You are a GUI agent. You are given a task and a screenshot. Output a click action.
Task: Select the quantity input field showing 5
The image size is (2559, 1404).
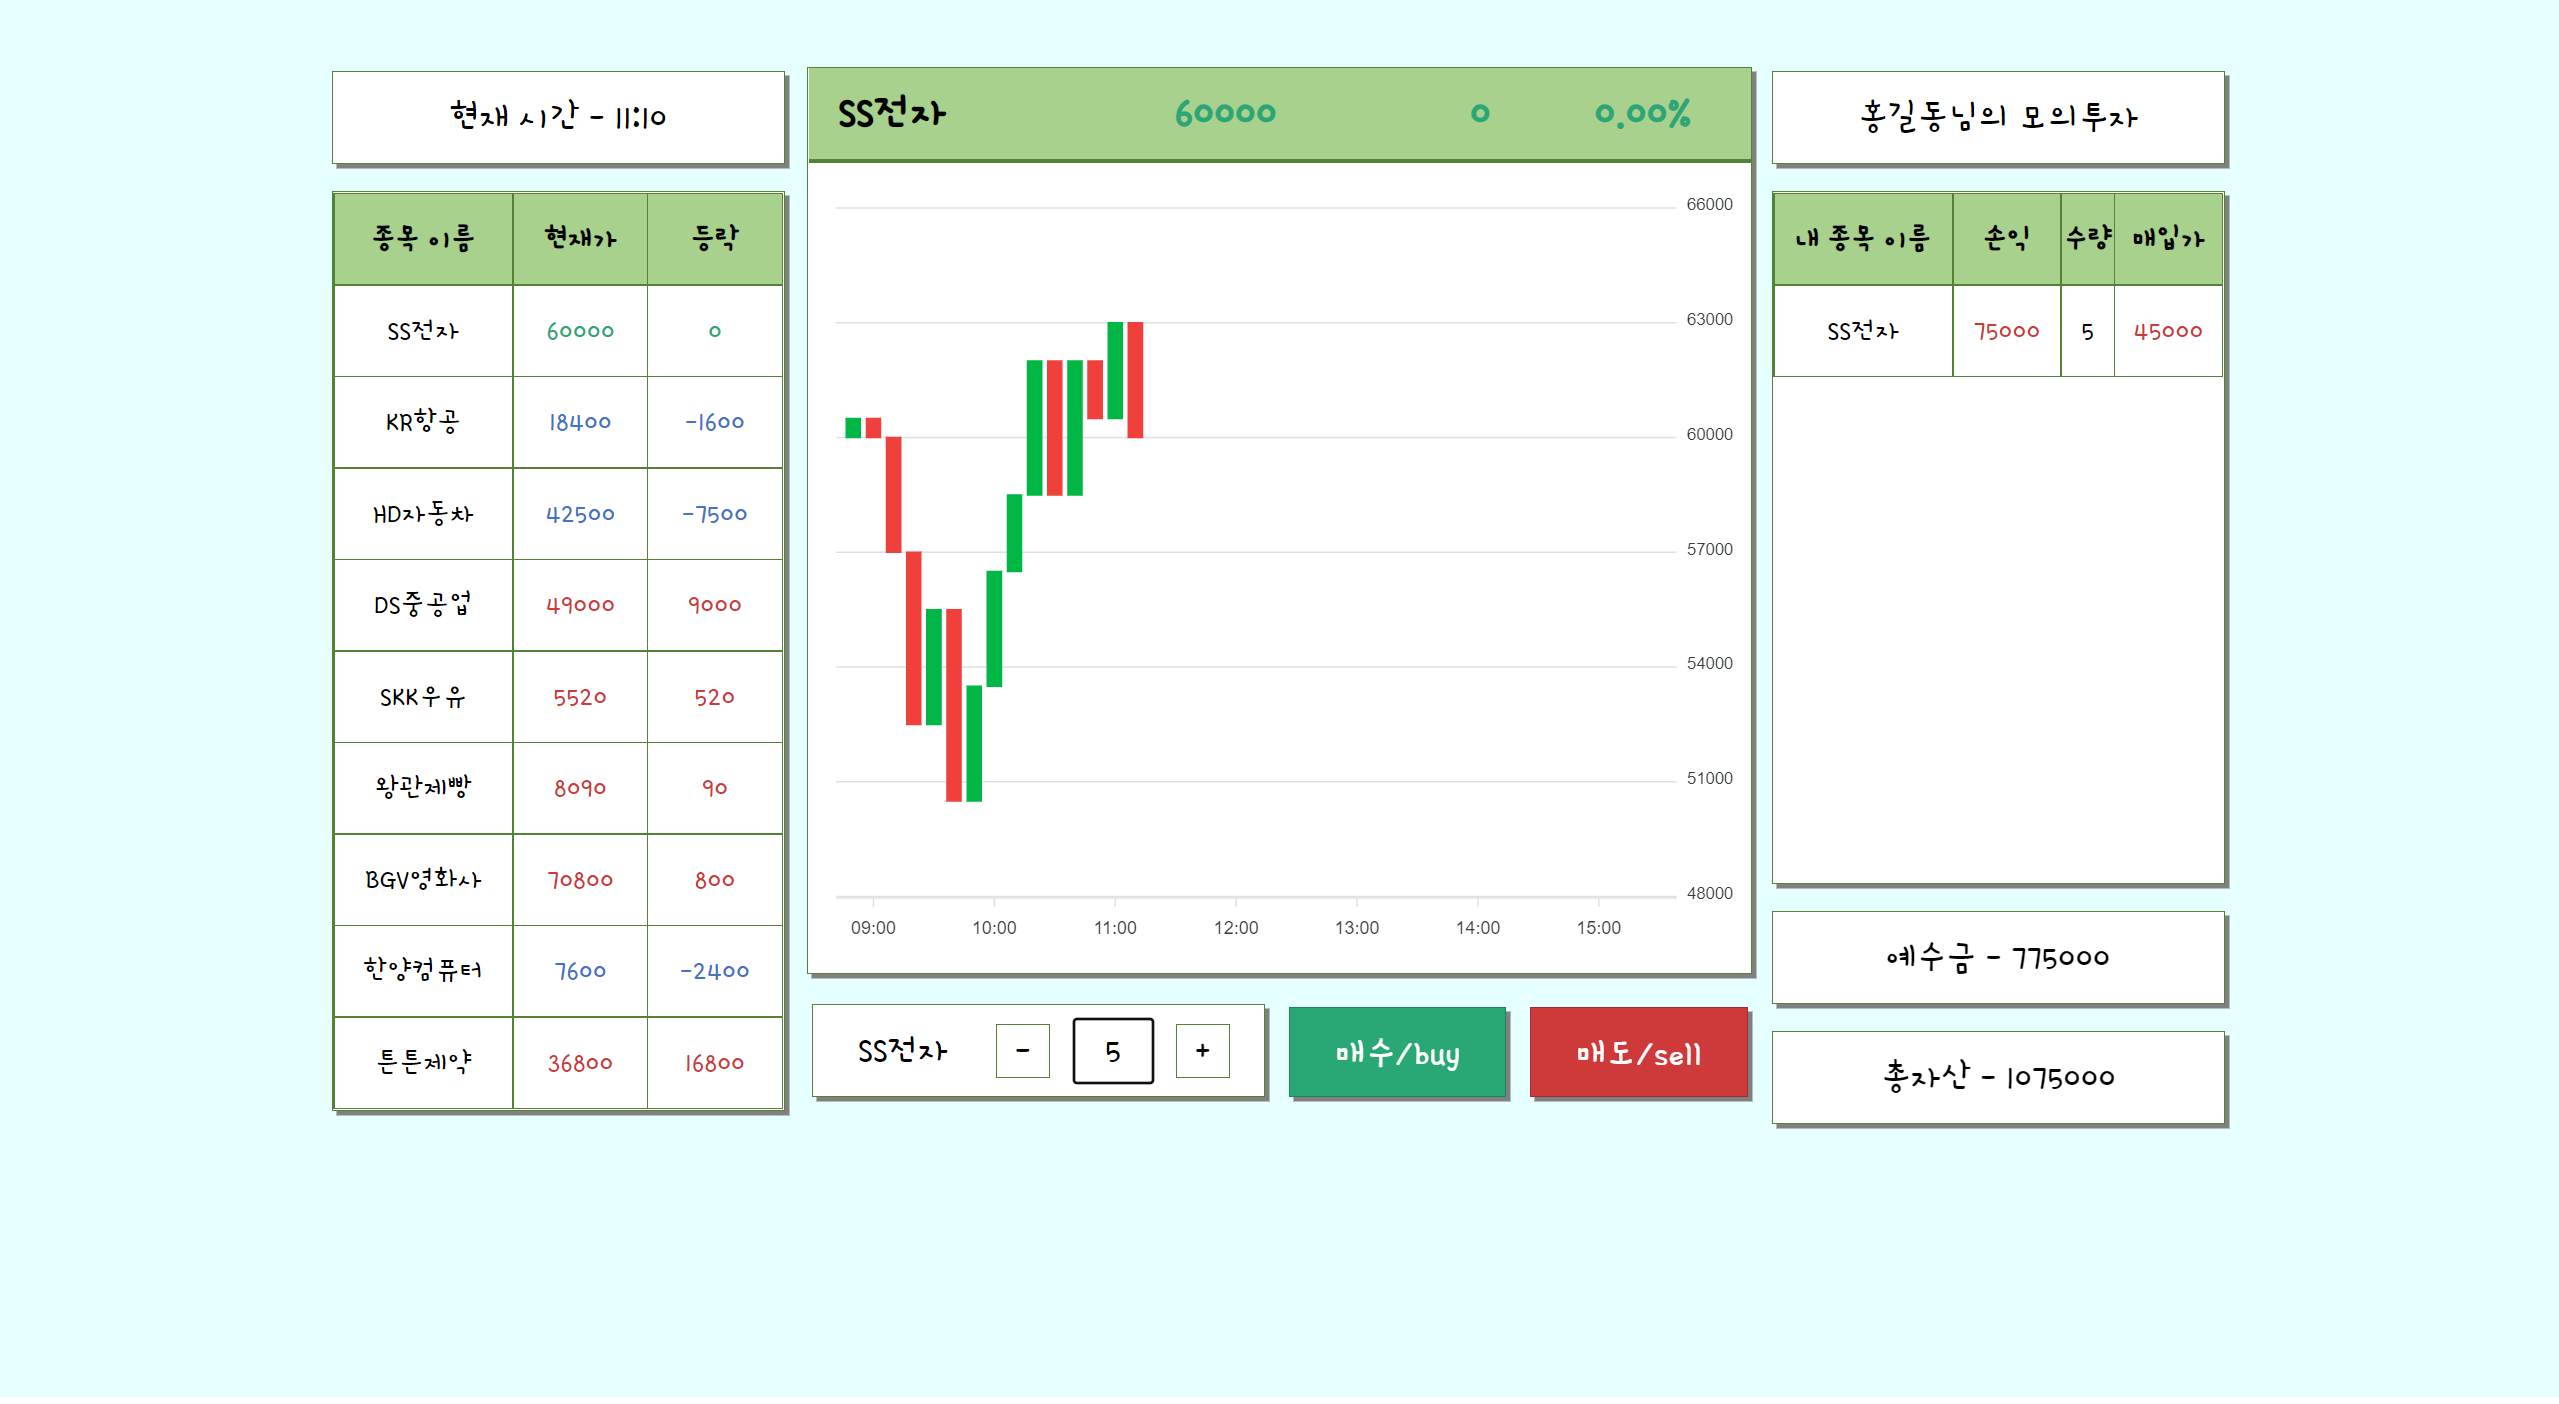[x=1112, y=1051]
